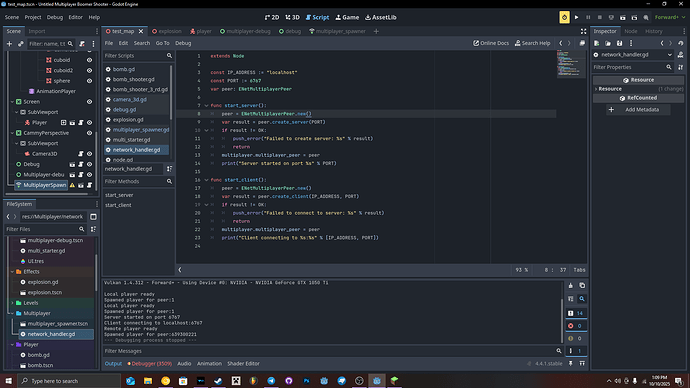Click the Add Metadata button
The height and width of the screenshot is (388, 690).
638,110
